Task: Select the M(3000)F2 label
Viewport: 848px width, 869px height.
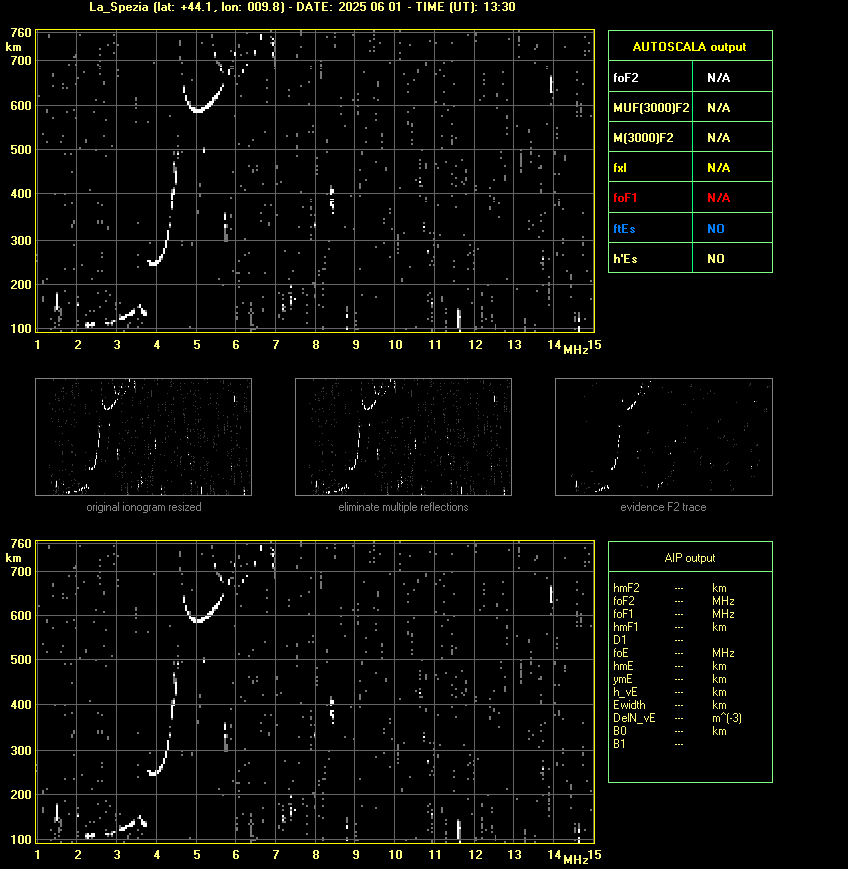Action: point(643,137)
